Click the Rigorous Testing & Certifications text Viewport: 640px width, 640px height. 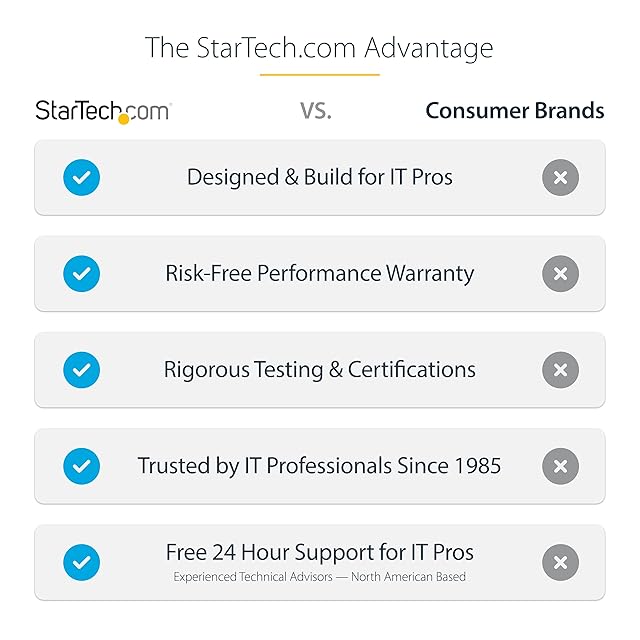click(x=320, y=370)
